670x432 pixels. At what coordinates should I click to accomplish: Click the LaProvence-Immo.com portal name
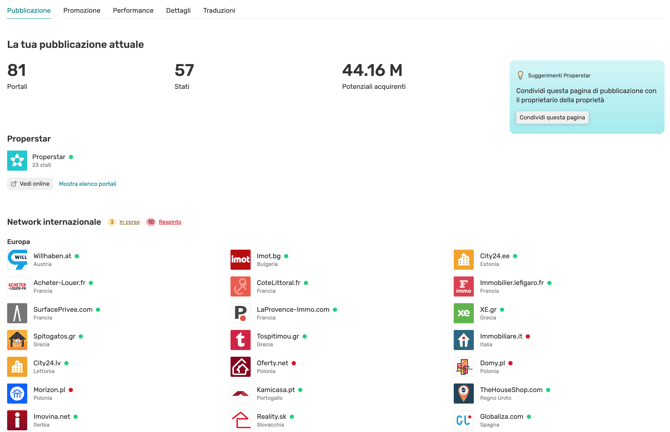pyautogui.click(x=293, y=309)
